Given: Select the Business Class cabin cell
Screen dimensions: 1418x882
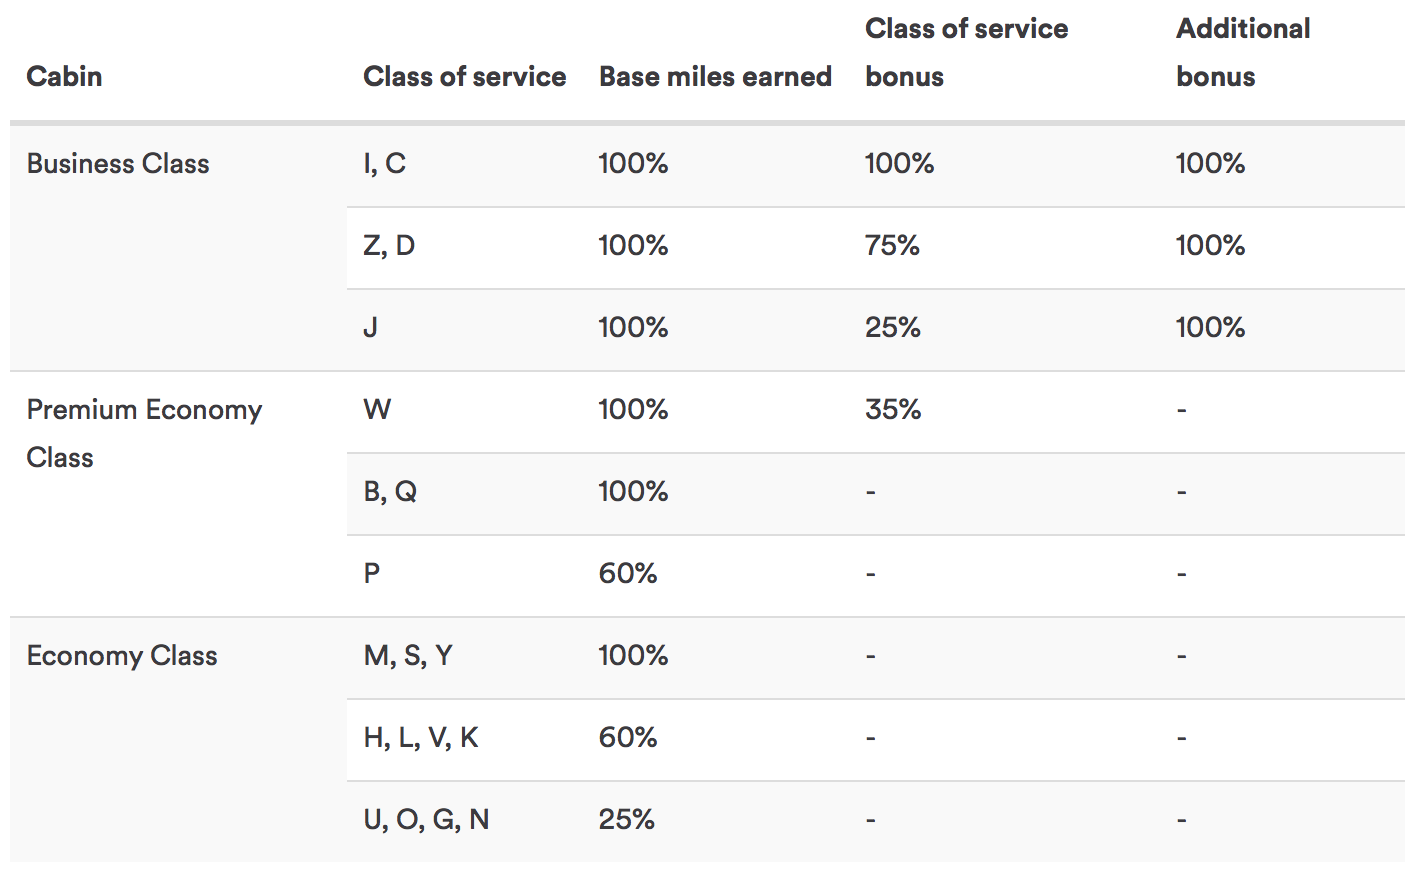Looking at the screenshot, I should pos(118,164).
